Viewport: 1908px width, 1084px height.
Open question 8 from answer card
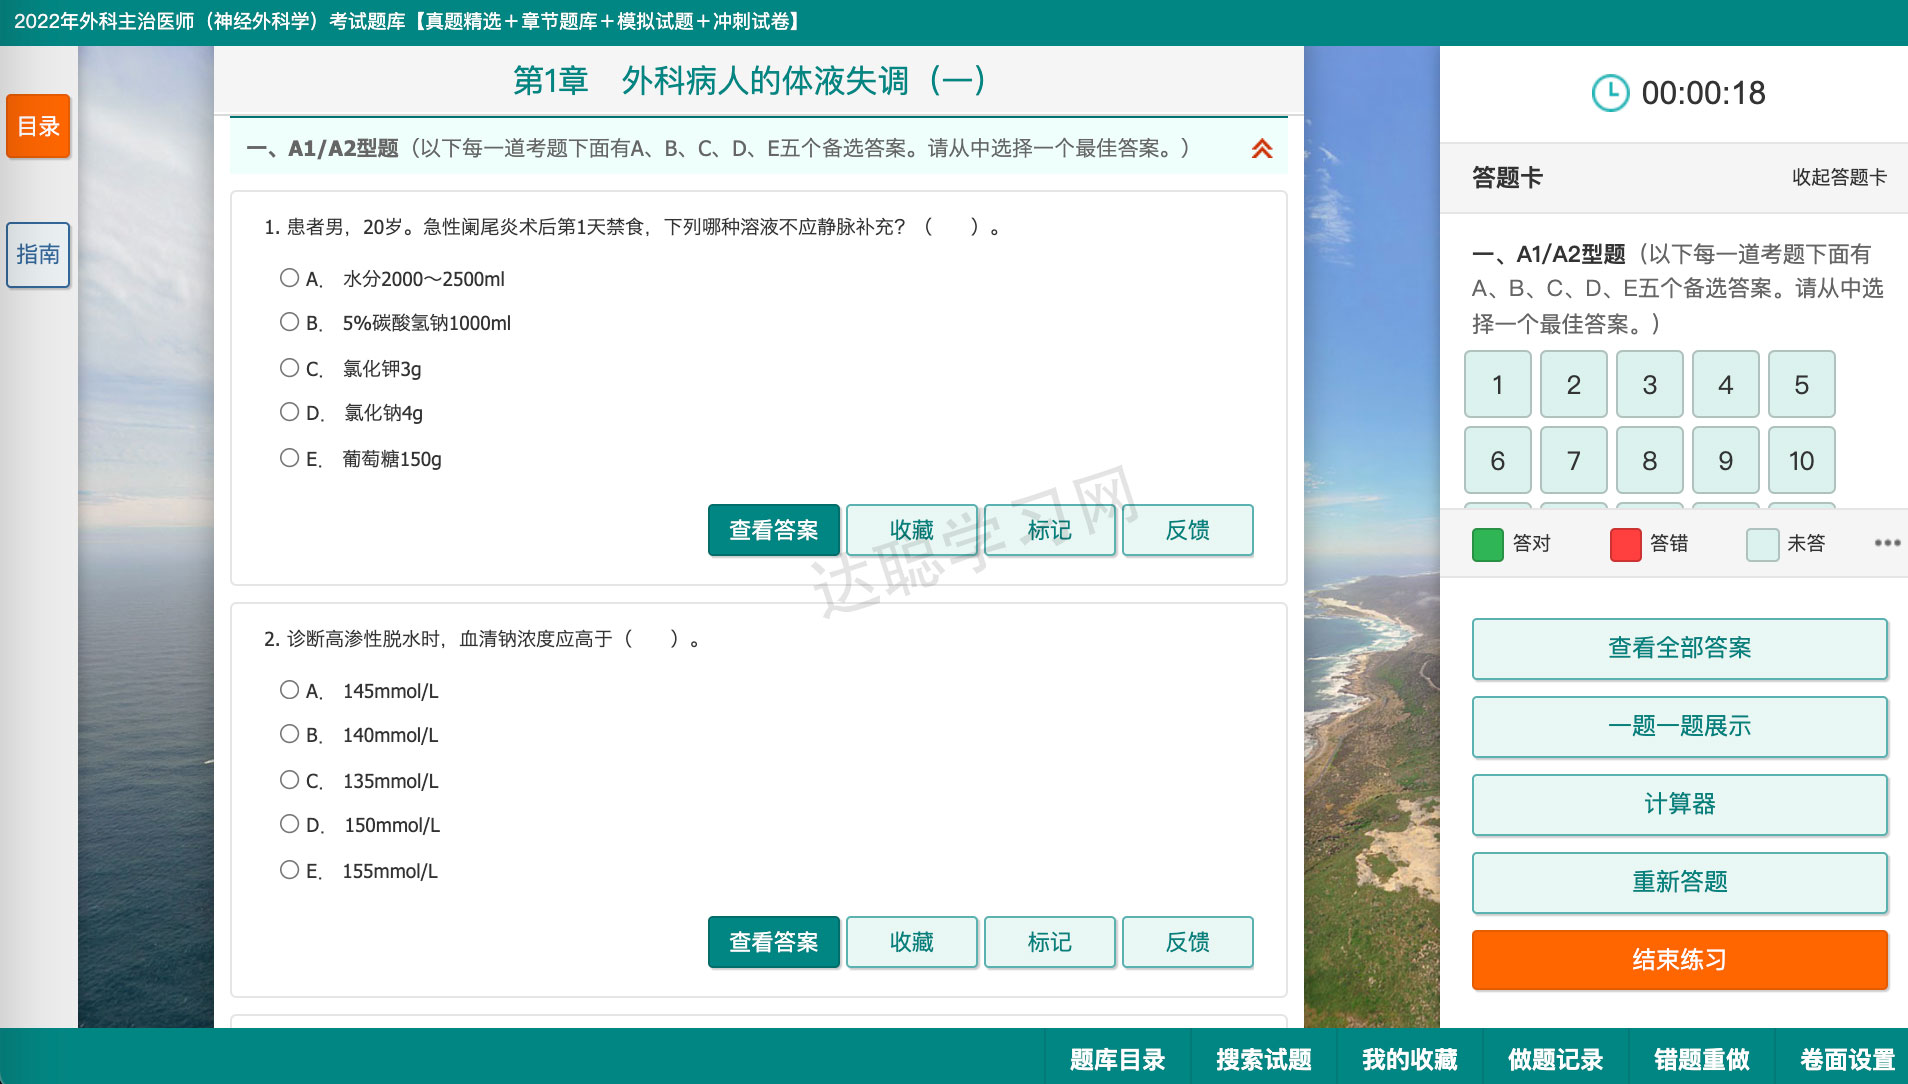coord(1650,461)
